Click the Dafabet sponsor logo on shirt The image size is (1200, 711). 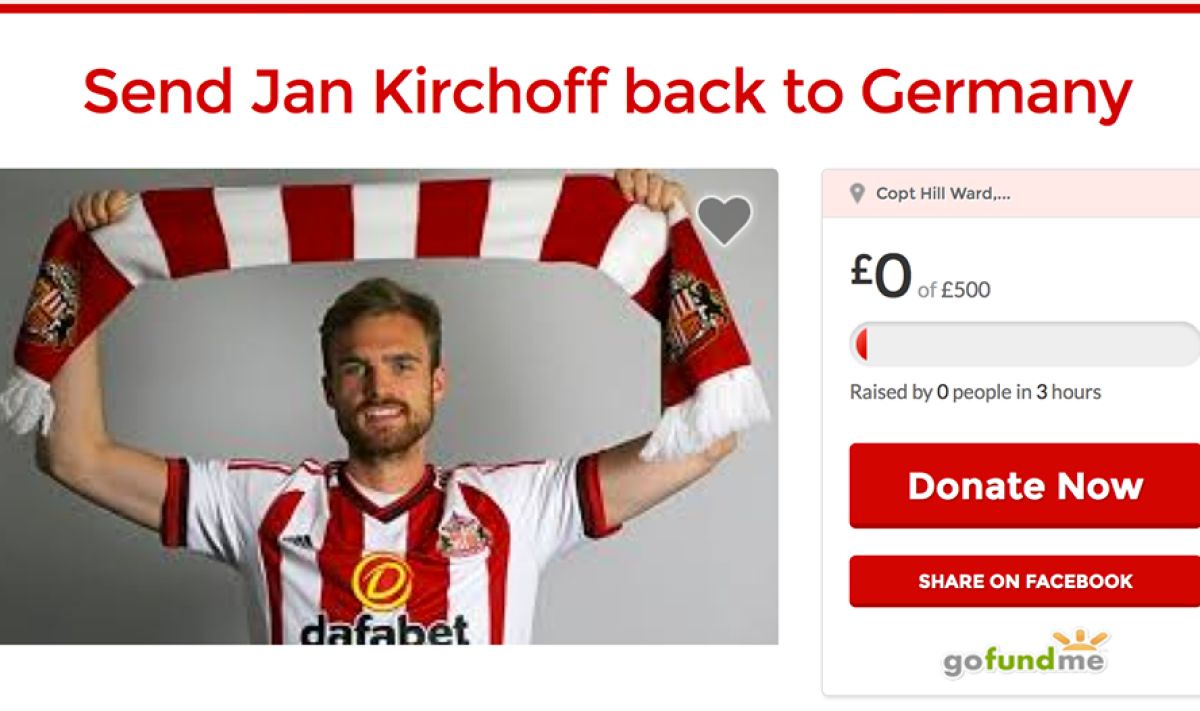click(x=384, y=603)
